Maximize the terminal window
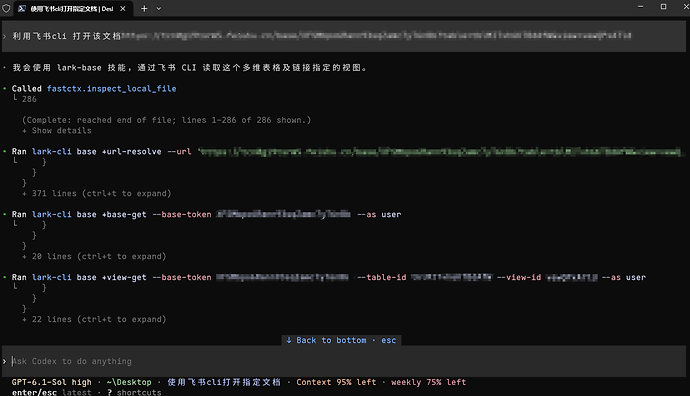The width and height of the screenshot is (690, 396). [x=663, y=7]
